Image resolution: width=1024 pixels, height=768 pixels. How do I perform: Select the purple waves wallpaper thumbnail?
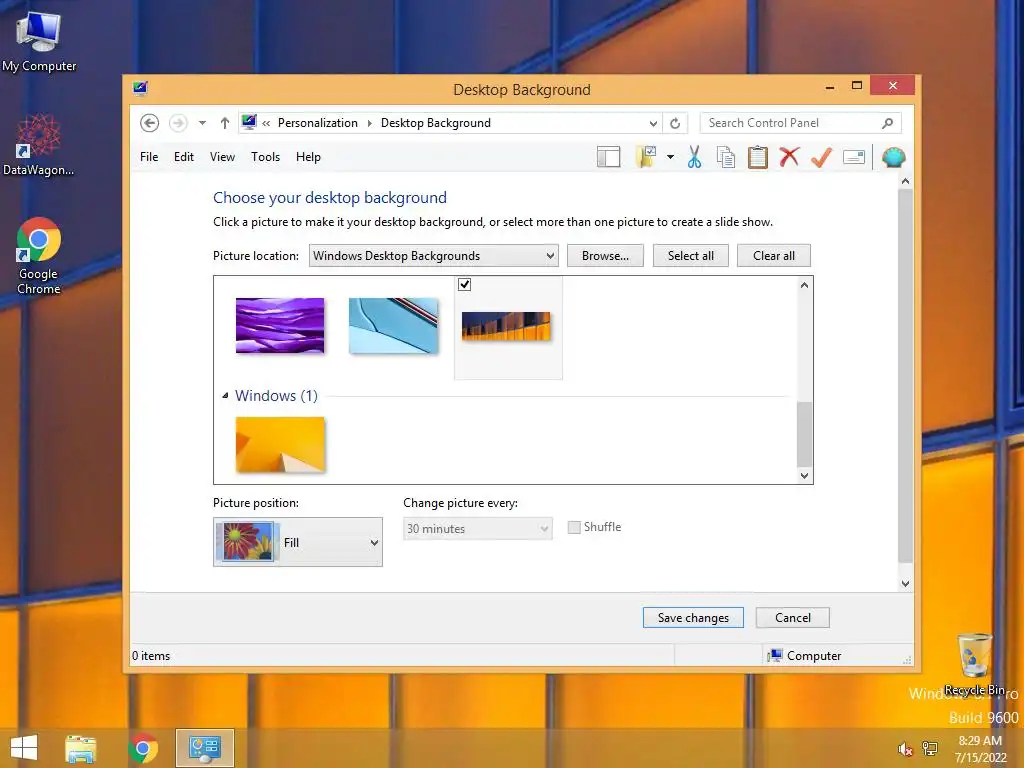pos(280,325)
